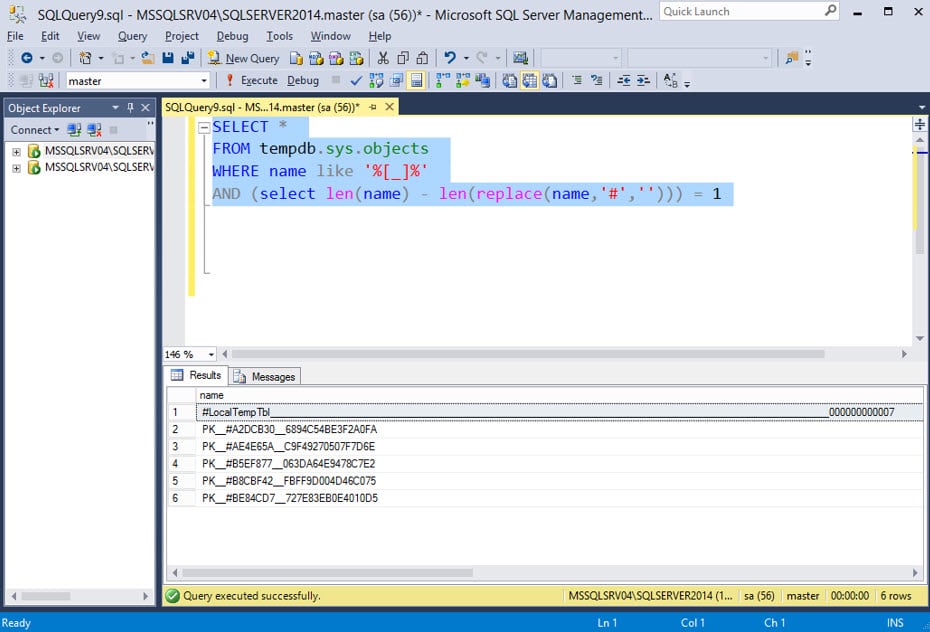930x632 pixels.
Task: Open the Undo history dropdown arrow
Action: (466, 58)
